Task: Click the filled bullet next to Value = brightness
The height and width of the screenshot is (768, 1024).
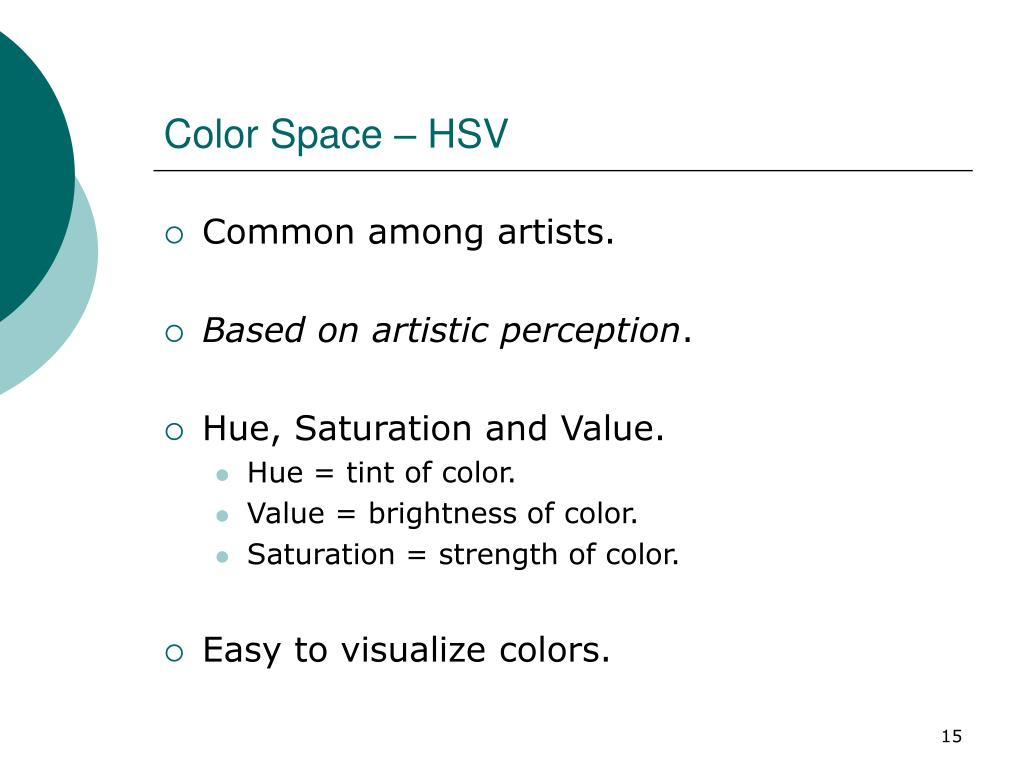Action: point(222,516)
